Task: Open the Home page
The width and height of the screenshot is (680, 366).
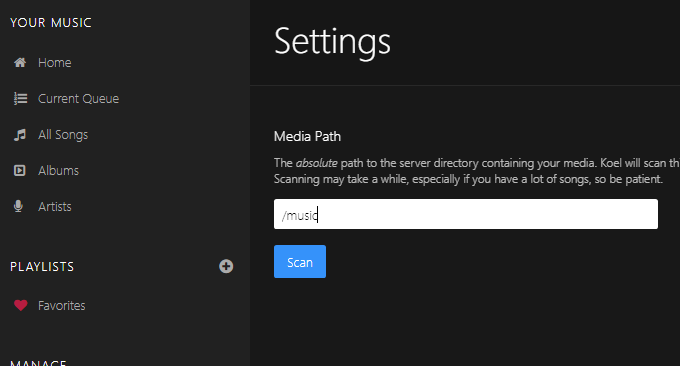Action: (55, 62)
